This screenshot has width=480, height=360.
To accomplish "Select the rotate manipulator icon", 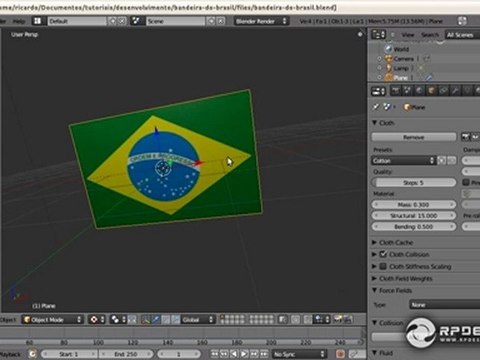I will coord(166,319).
